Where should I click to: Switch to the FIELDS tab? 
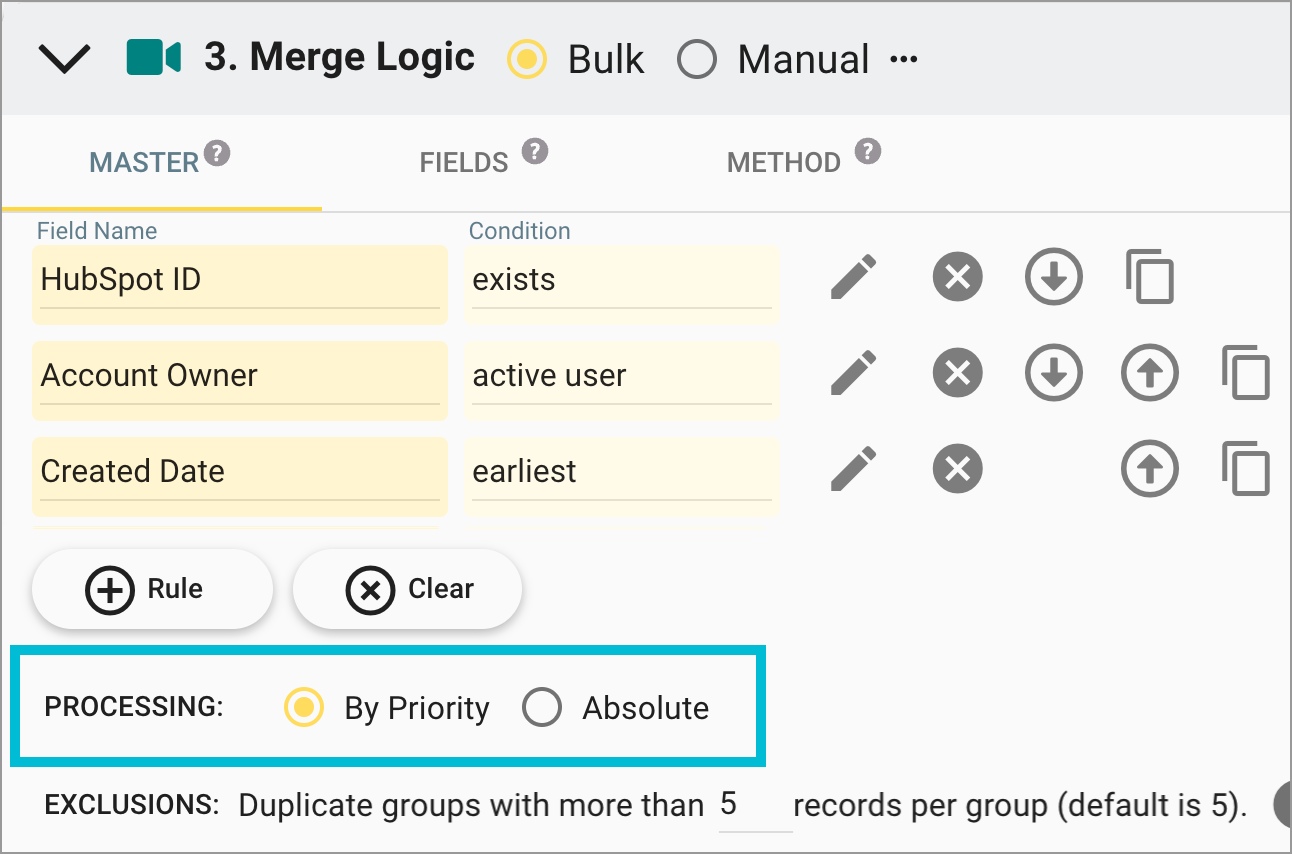463,162
